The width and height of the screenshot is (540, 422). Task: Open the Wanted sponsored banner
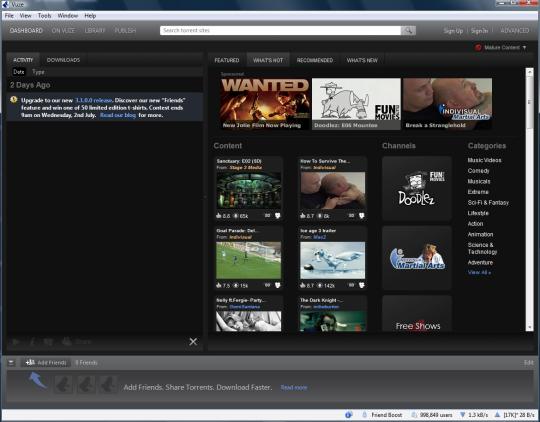(265, 104)
